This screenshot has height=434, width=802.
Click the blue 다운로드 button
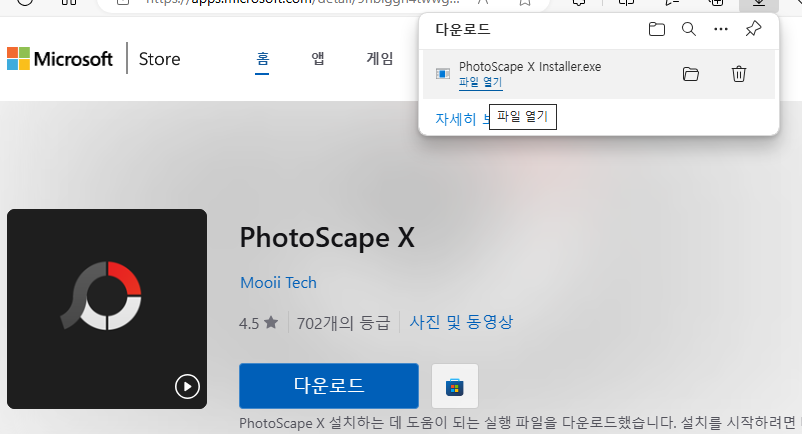[x=329, y=386]
